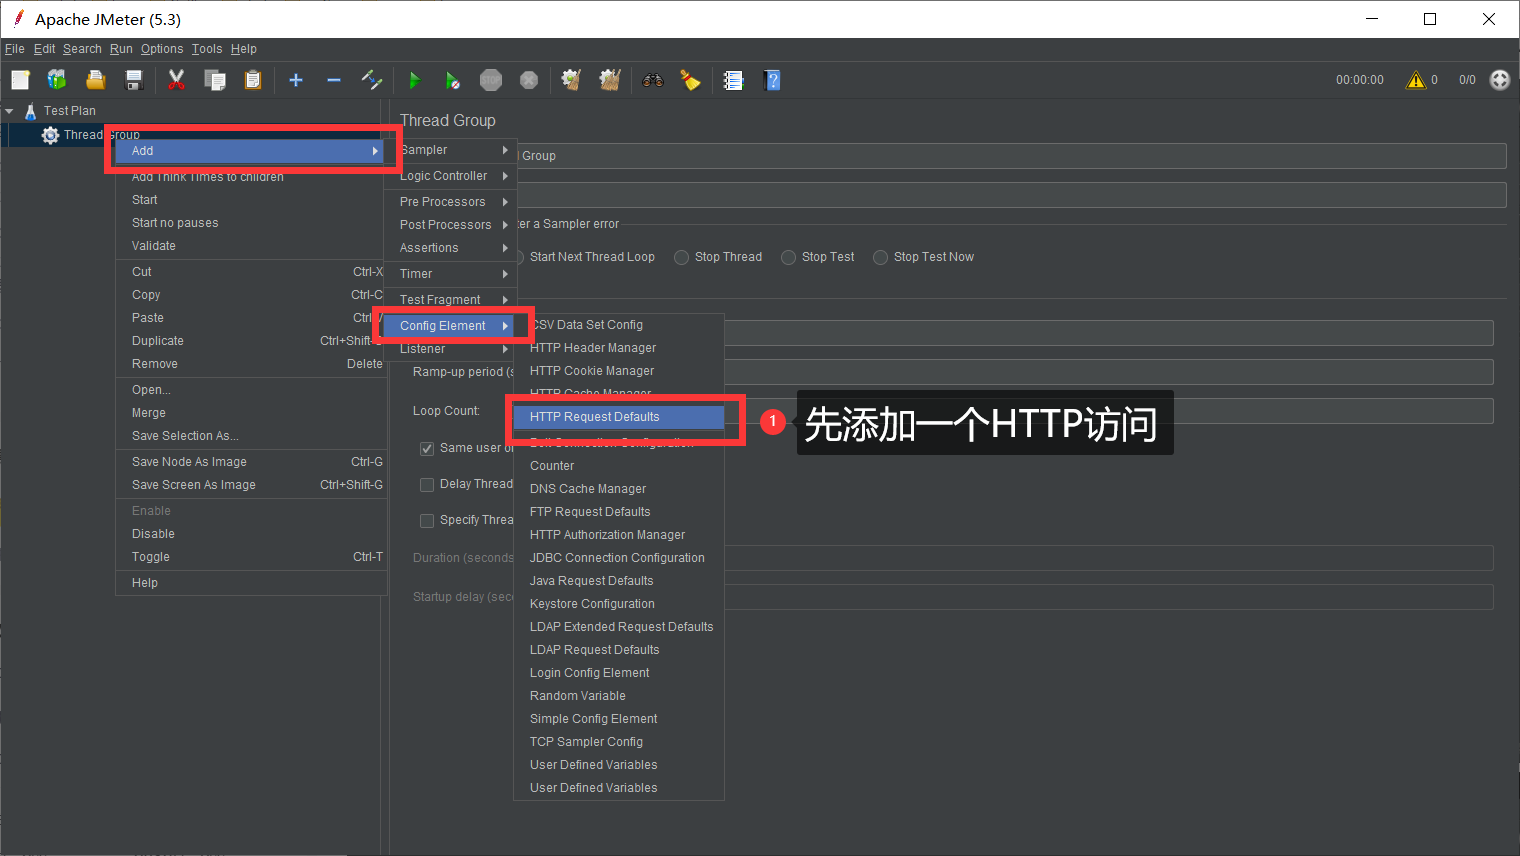Image resolution: width=1520 pixels, height=856 pixels.
Task: Click the 0/0 active threads counter
Action: pyautogui.click(x=1467, y=80)
